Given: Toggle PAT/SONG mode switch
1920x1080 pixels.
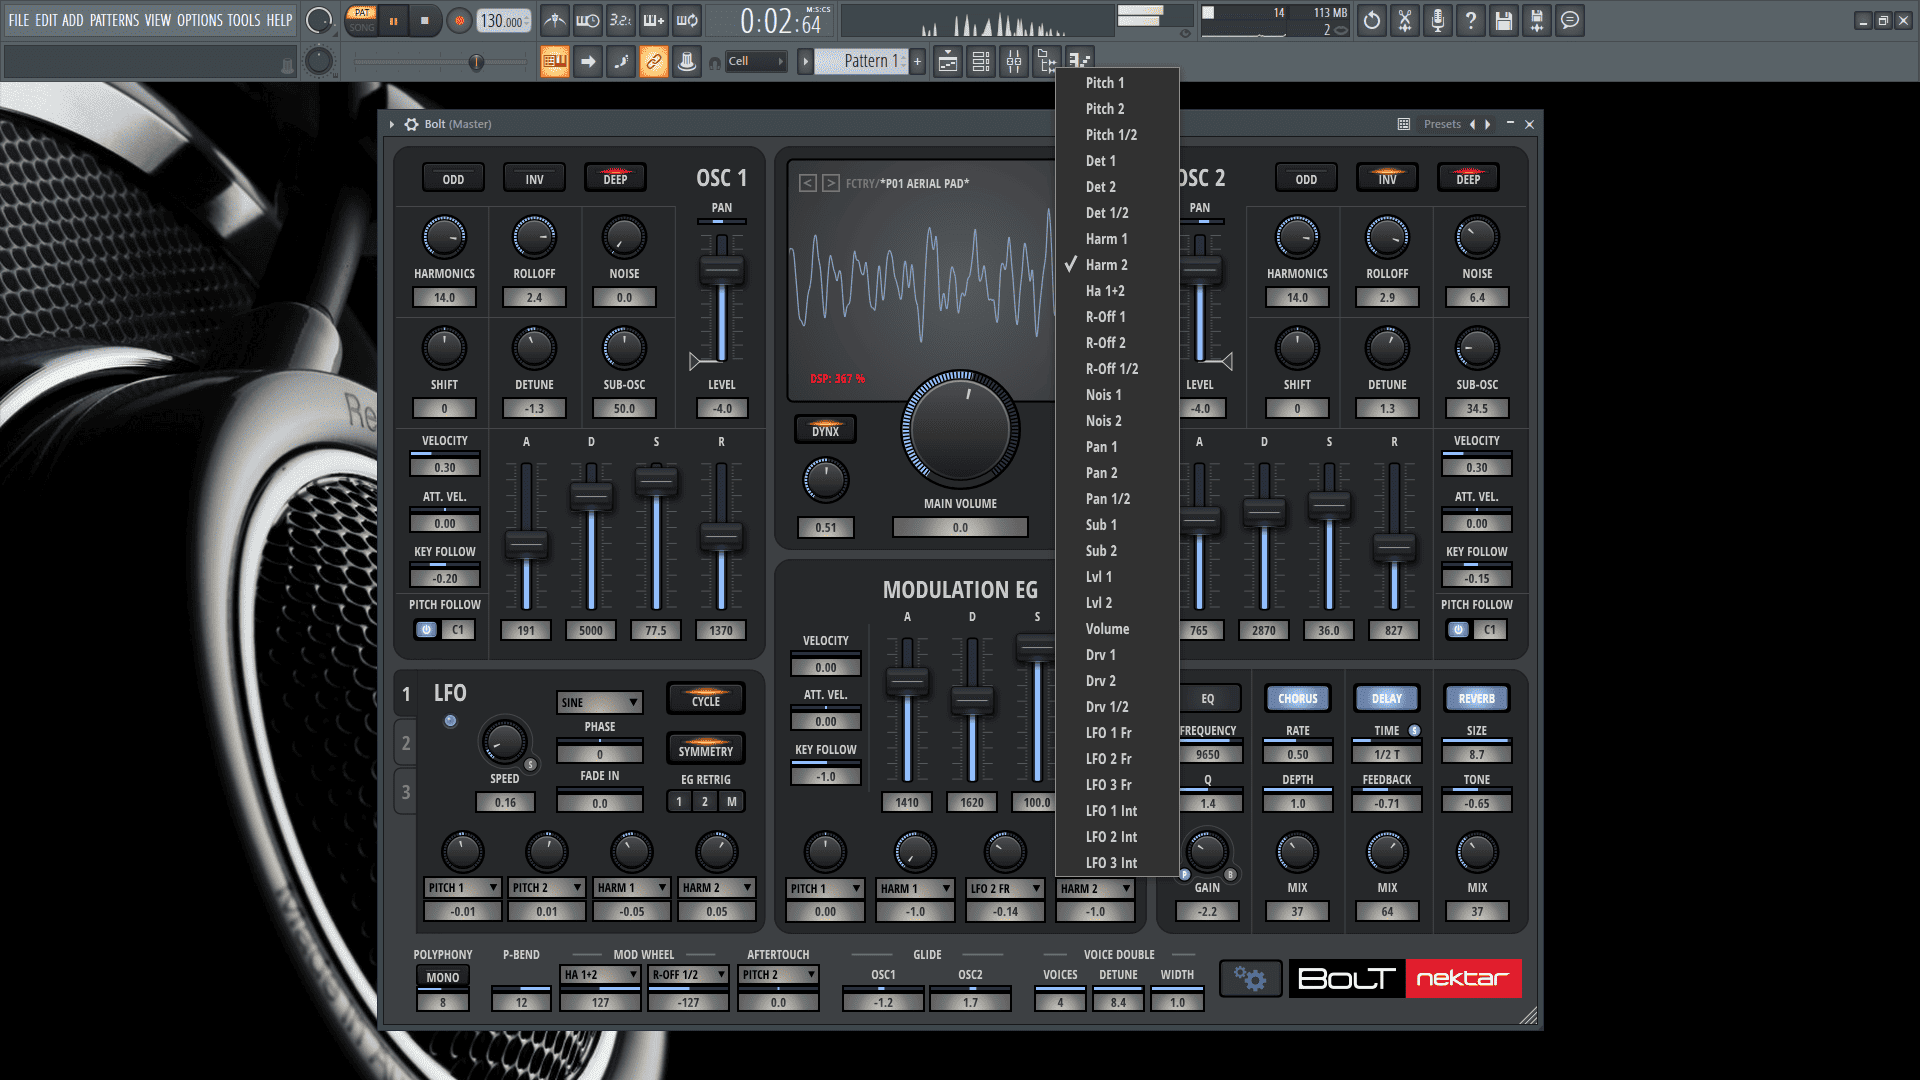Looking at the screenshot, I should tap(362, 20).
